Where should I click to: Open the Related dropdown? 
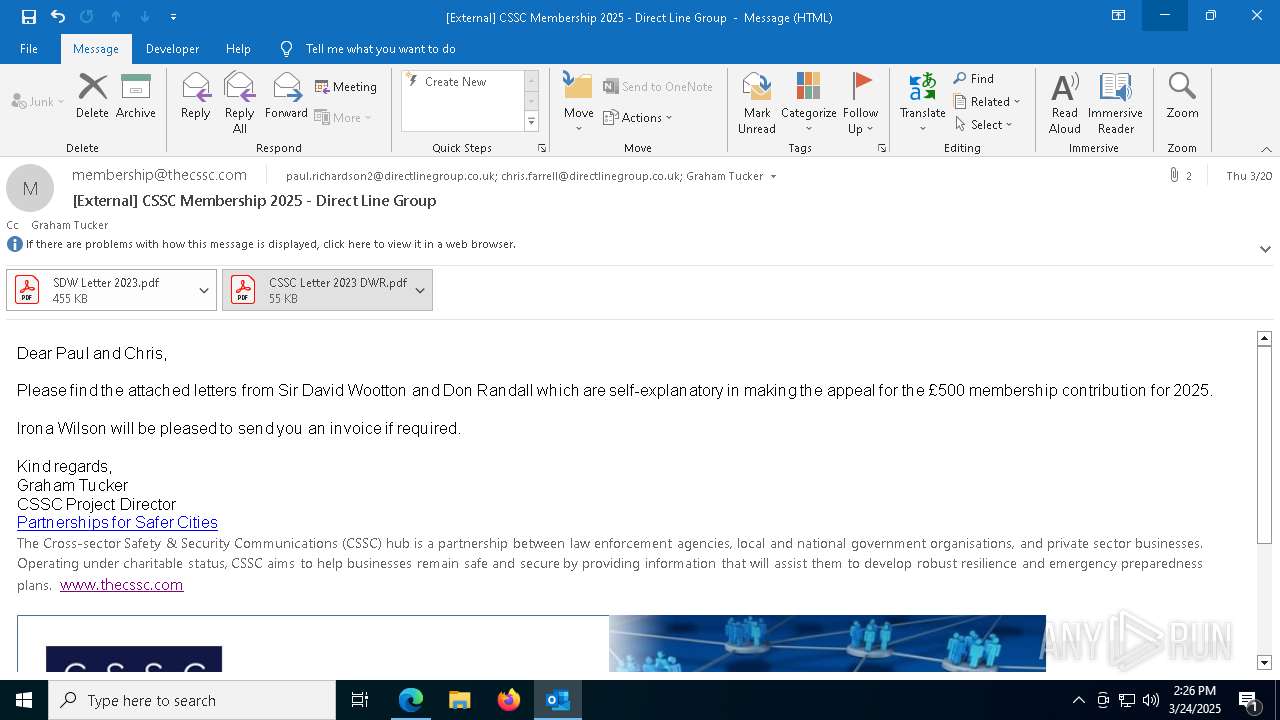point(987,102)
